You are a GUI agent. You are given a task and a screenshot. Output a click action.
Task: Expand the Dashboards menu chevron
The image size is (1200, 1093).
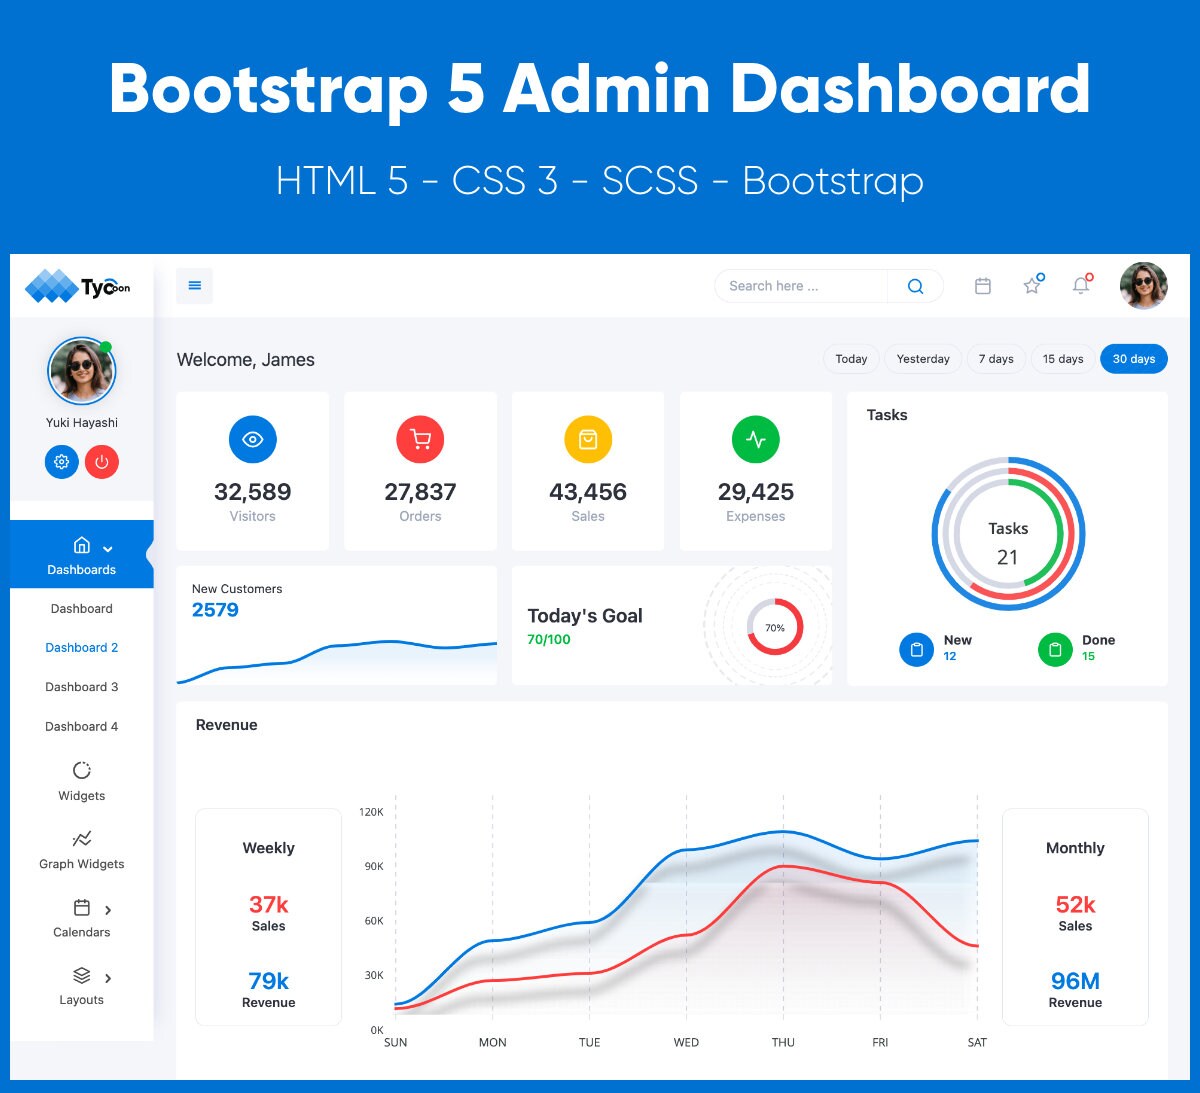click(106, 550)
